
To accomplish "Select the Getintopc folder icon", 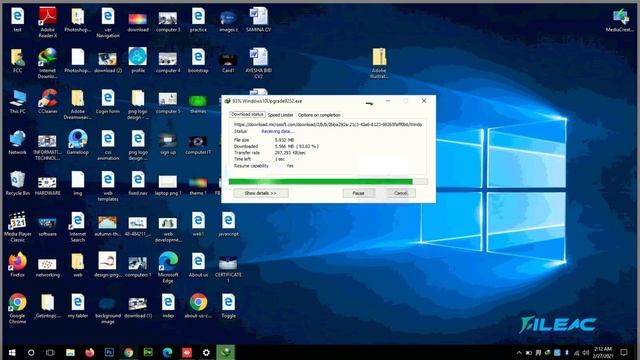I will click(x=47, y=305).
